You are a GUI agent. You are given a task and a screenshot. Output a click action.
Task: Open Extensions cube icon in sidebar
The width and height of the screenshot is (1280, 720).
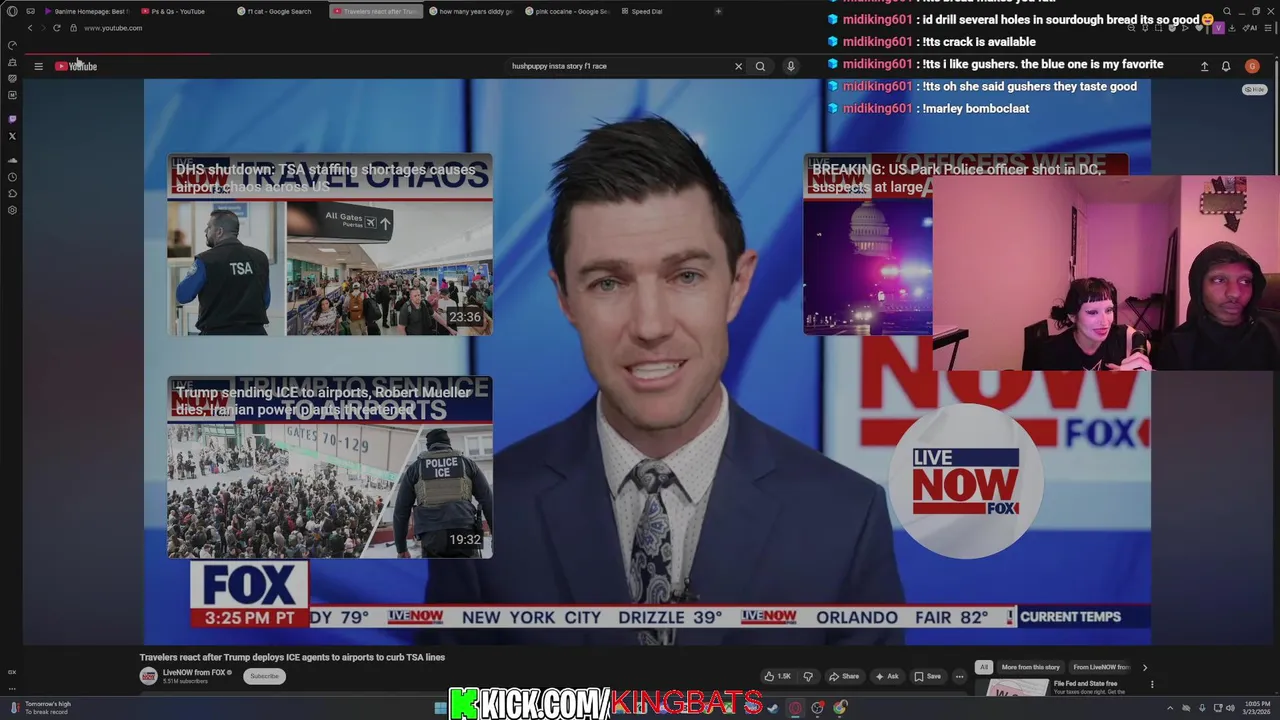click(x=12, y=193)
